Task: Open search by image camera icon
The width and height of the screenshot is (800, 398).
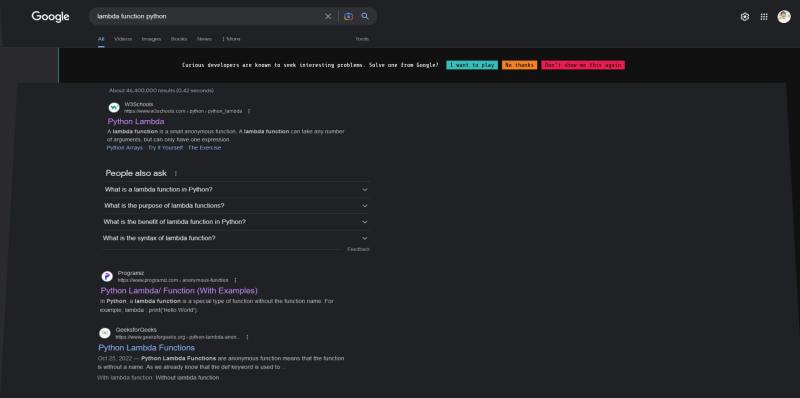Action: tap(348, 16)
